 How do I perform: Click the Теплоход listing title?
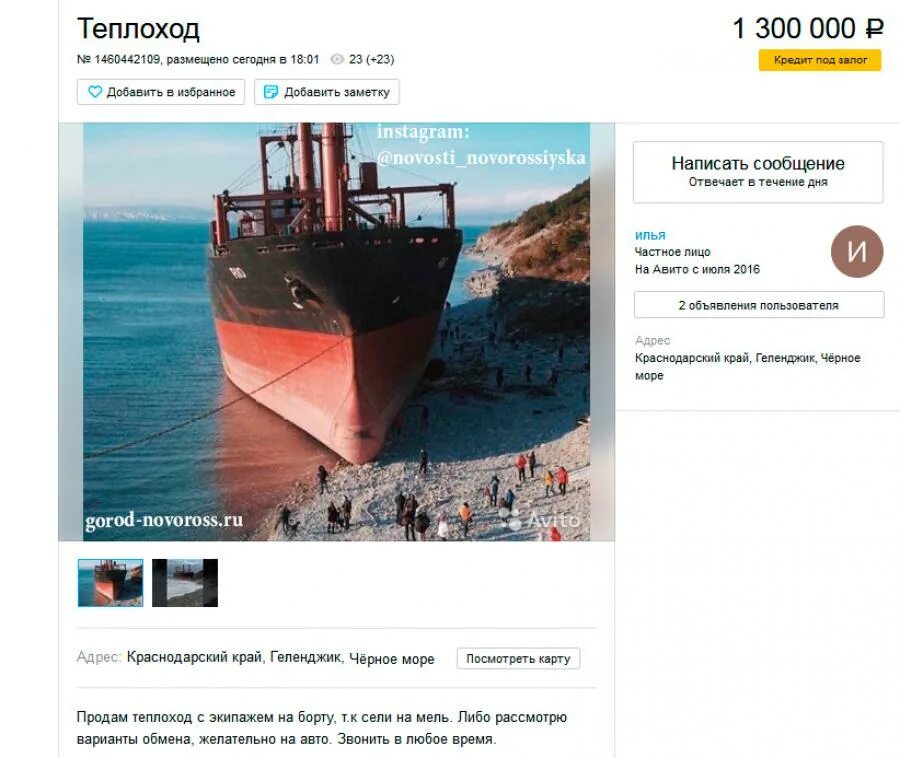(138, 28)
